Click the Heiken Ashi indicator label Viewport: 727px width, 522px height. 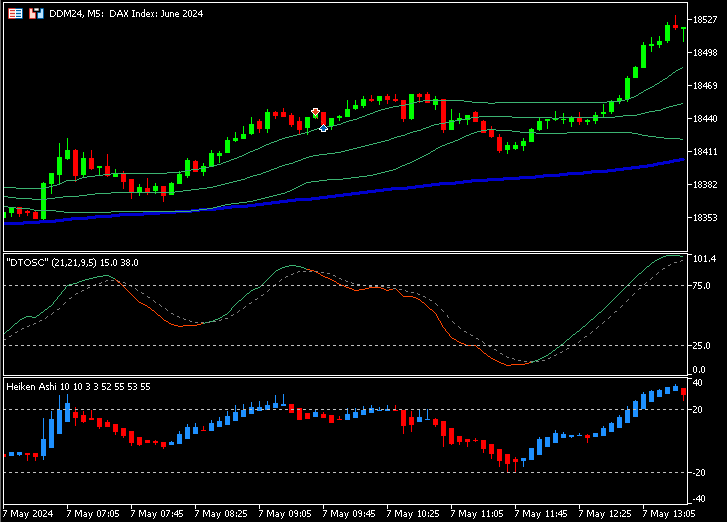click(78, 387)
